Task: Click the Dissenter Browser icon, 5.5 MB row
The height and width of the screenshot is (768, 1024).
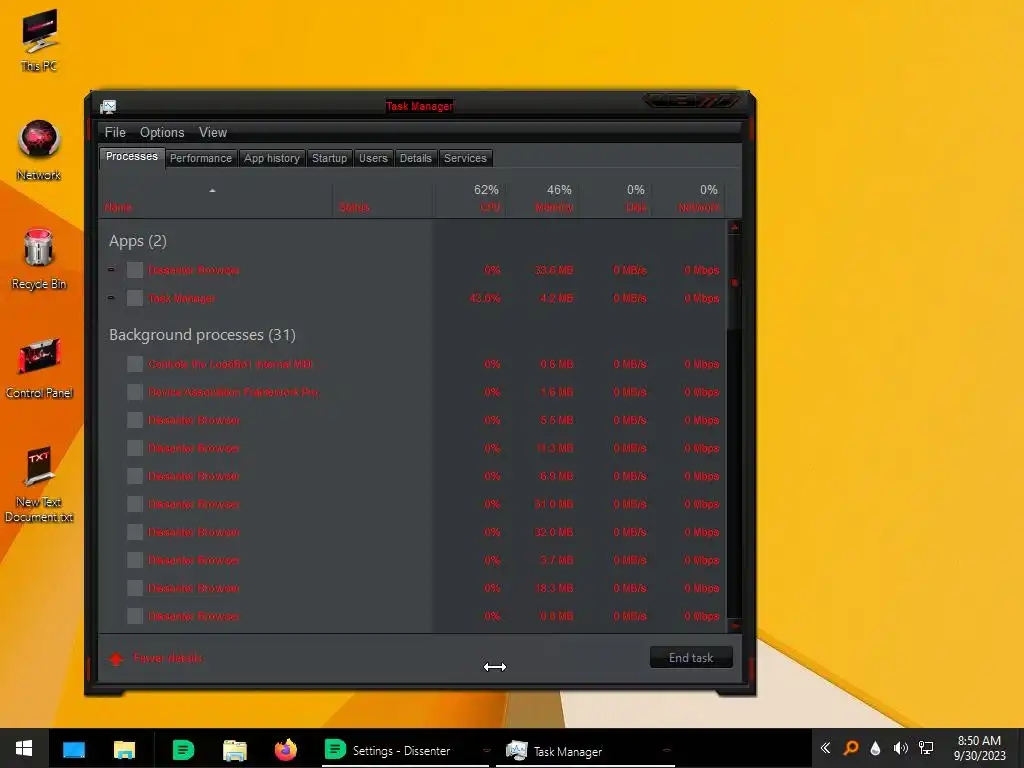Action: (135, 420)
